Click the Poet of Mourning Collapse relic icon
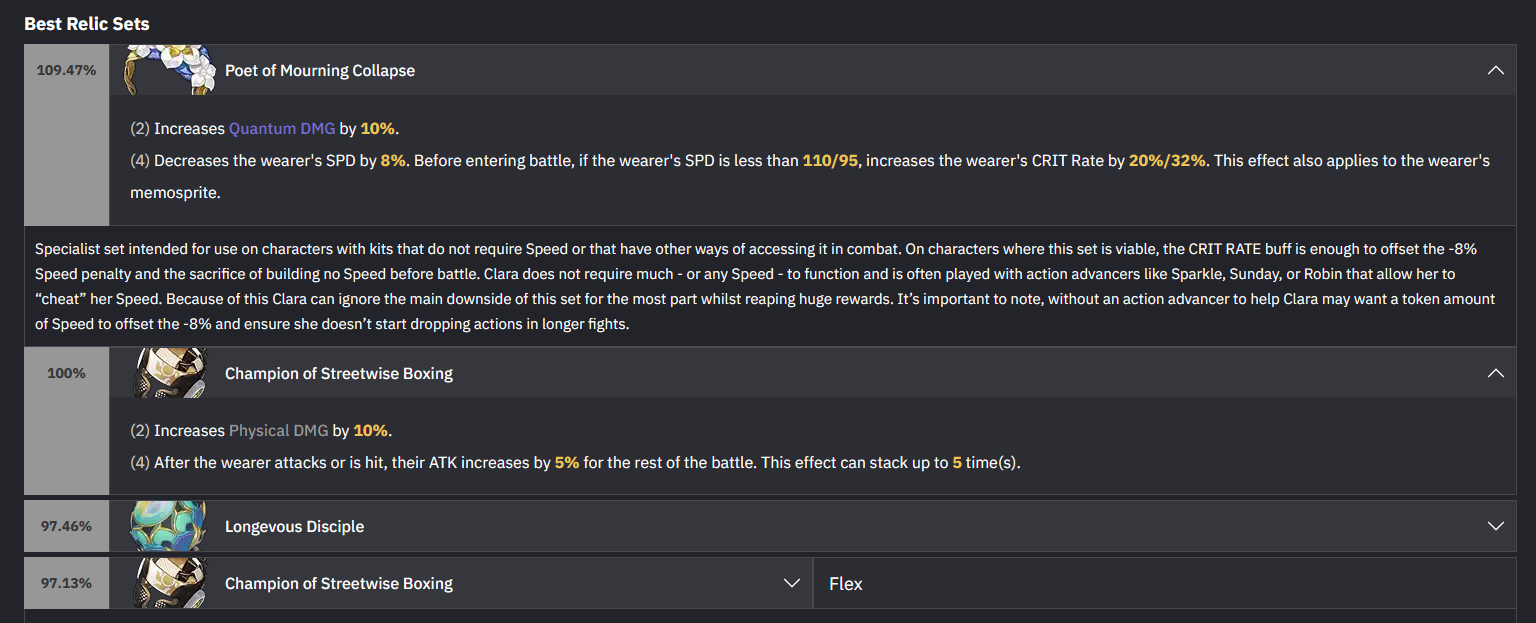1536x623 pixels. point(169,70)
